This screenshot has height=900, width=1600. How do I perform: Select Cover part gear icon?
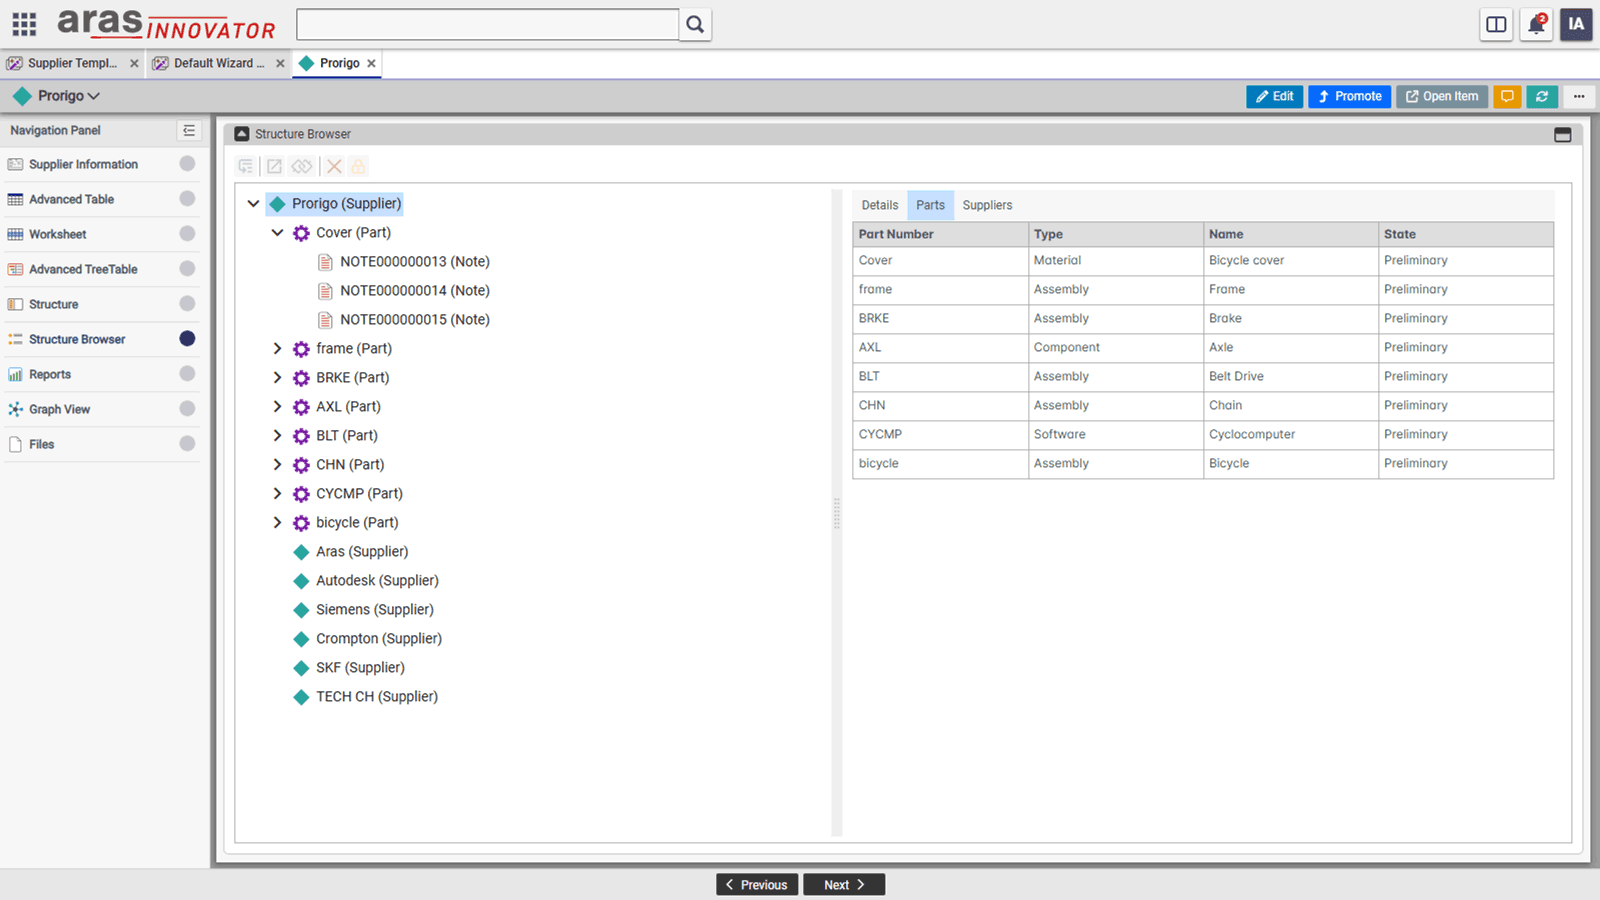point(301,233)
